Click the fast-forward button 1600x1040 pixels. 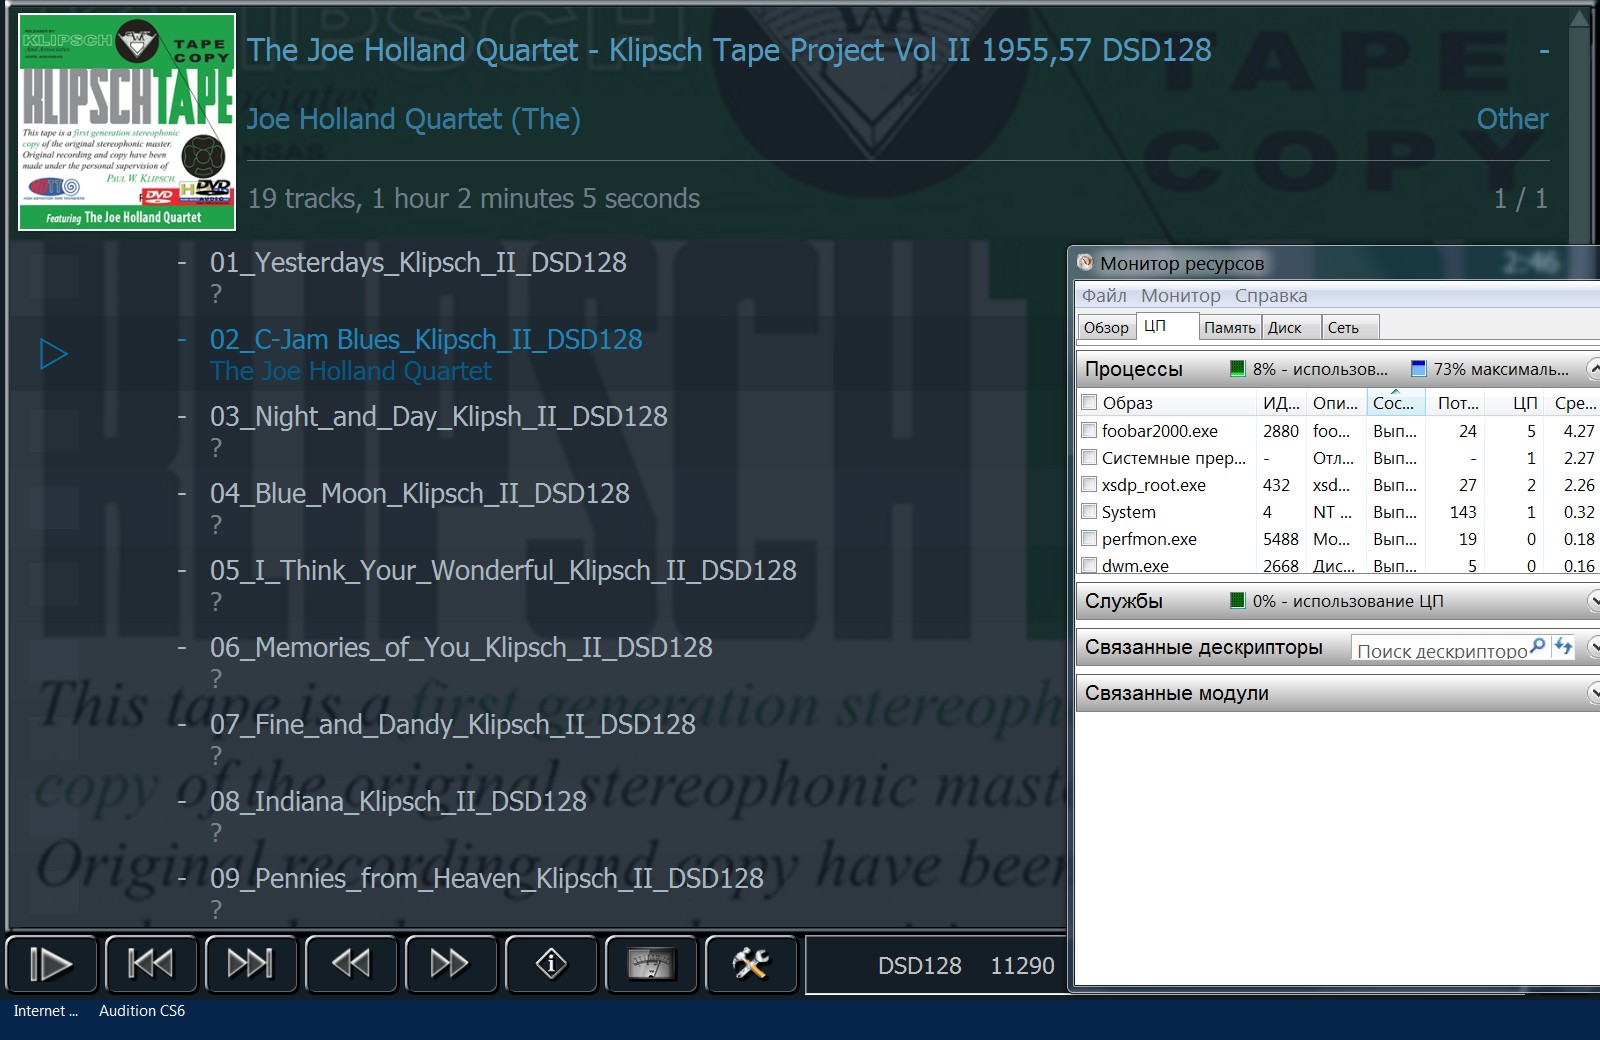click(x=451, y=964)
